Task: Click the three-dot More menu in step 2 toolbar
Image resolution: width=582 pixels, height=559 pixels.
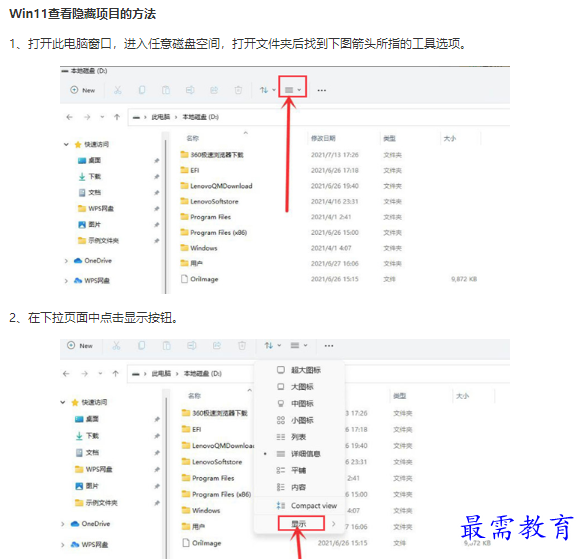Action: pos(329,346)
